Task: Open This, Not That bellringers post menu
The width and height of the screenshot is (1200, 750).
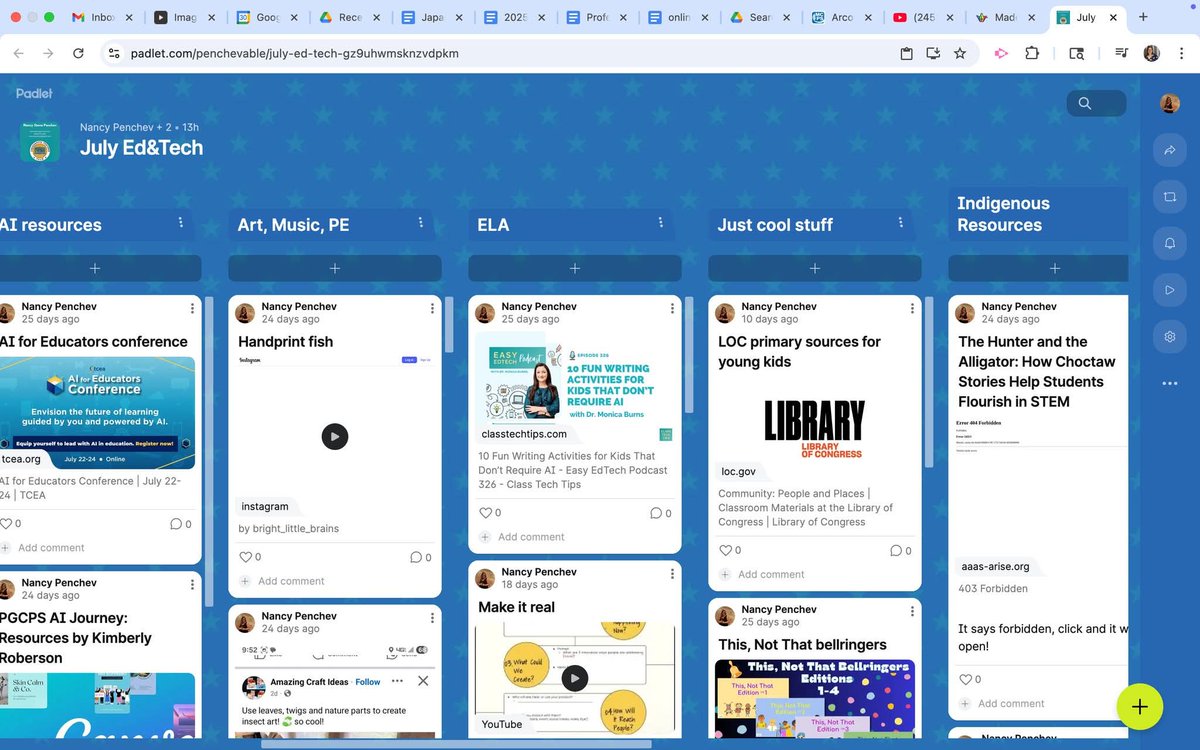Action: 912,611
